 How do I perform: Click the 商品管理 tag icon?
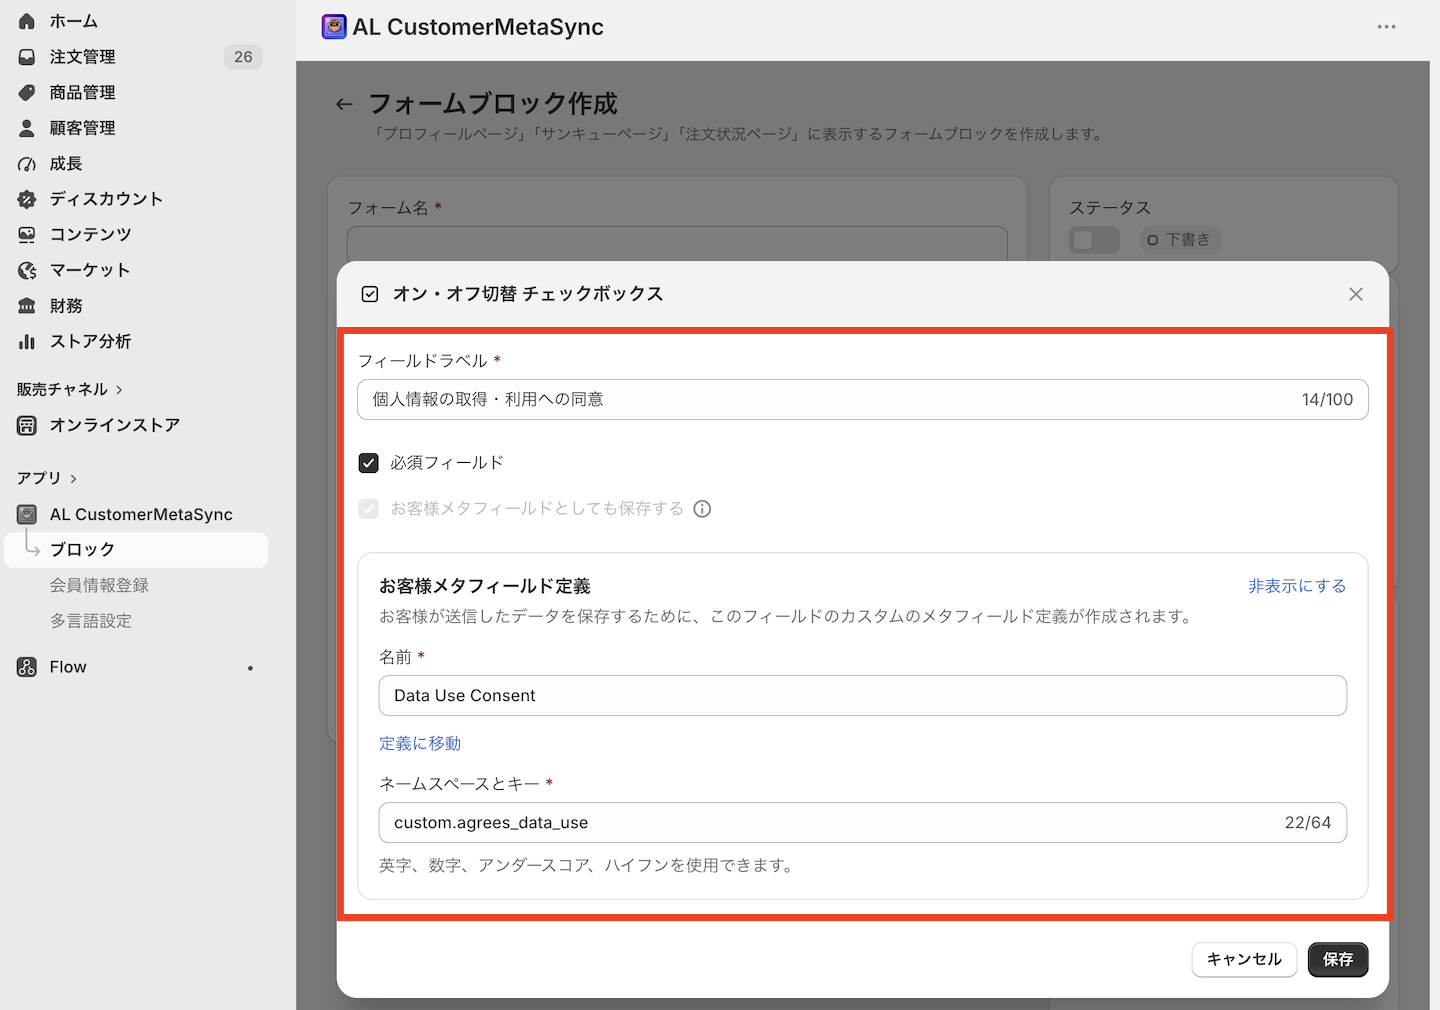click(27, 92)
